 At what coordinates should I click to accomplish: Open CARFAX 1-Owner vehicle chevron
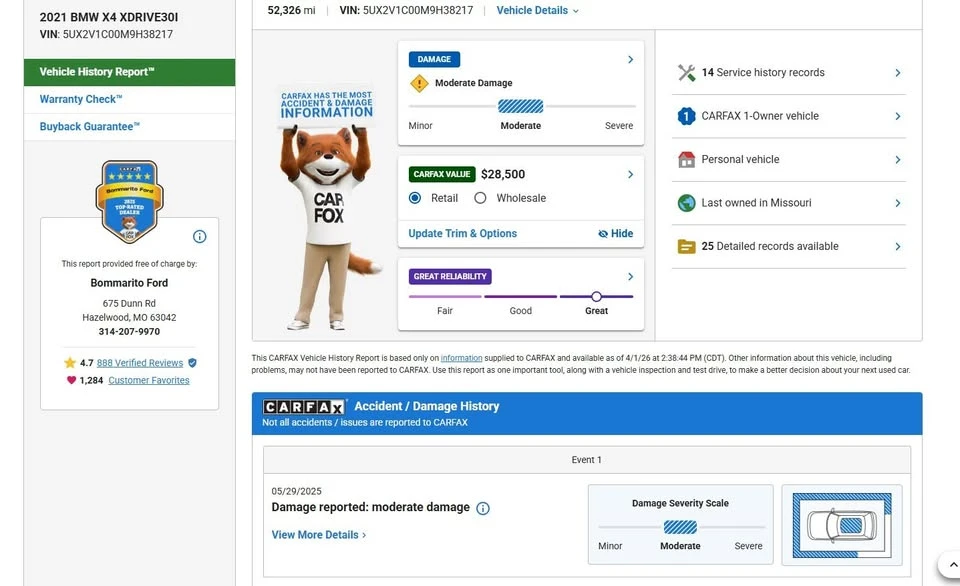coord(898,116)
